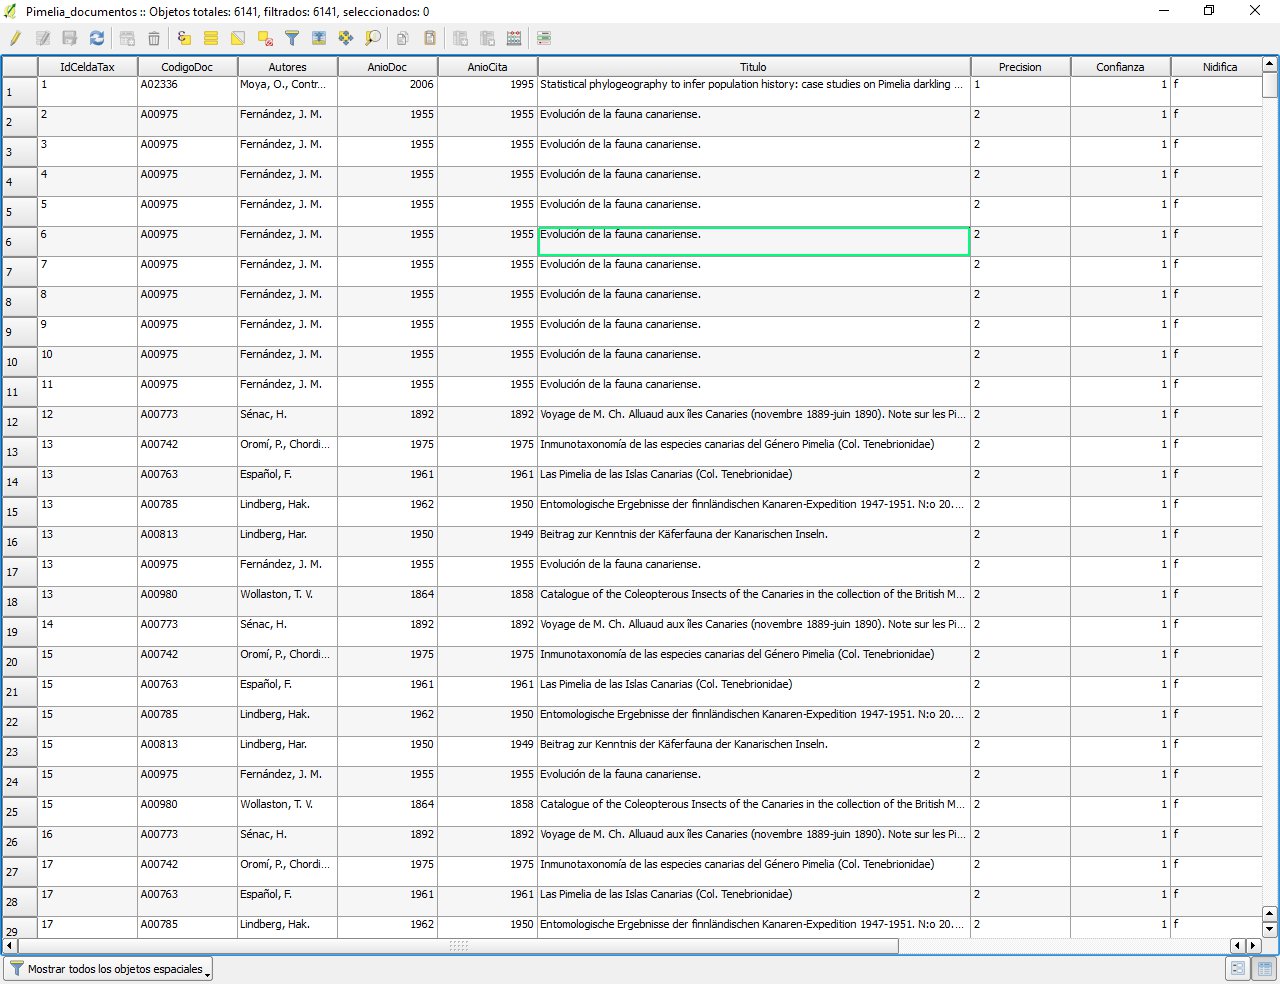Open the field calculator
1280x984 pixels.
(x=514, y=38)
